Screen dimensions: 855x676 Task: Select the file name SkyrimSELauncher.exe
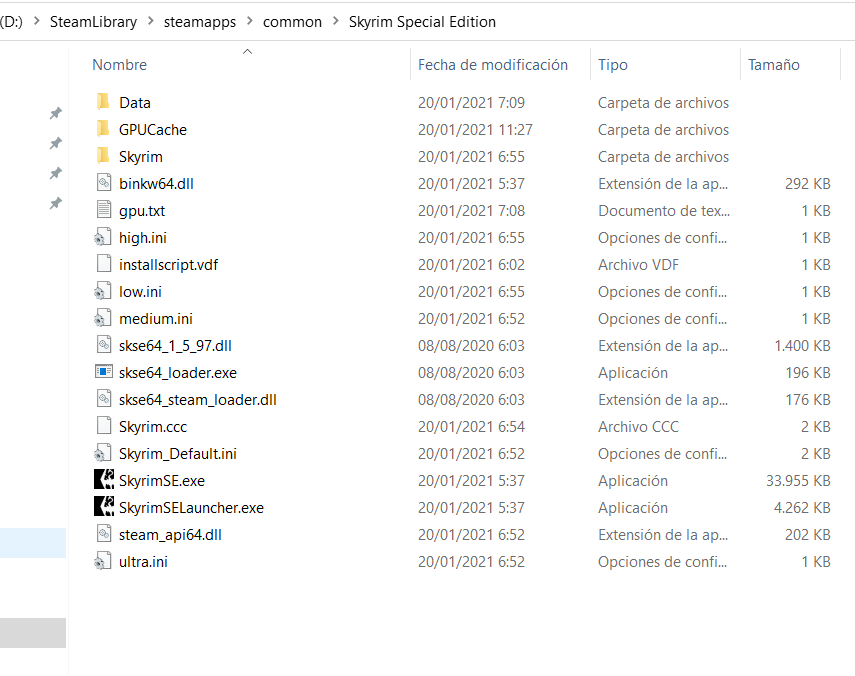coord(191,508)
